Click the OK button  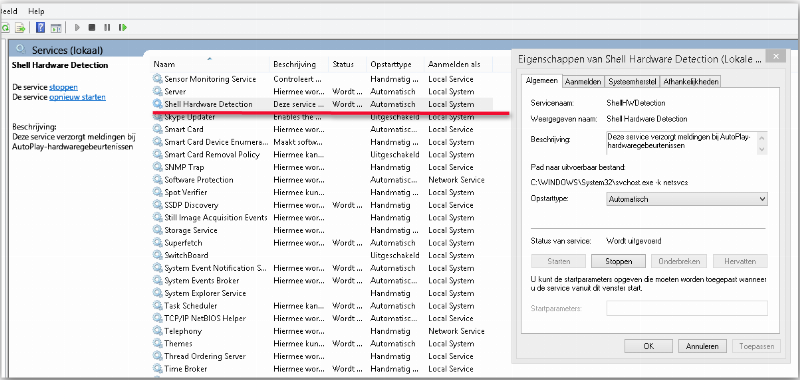[x=648, y=346]
